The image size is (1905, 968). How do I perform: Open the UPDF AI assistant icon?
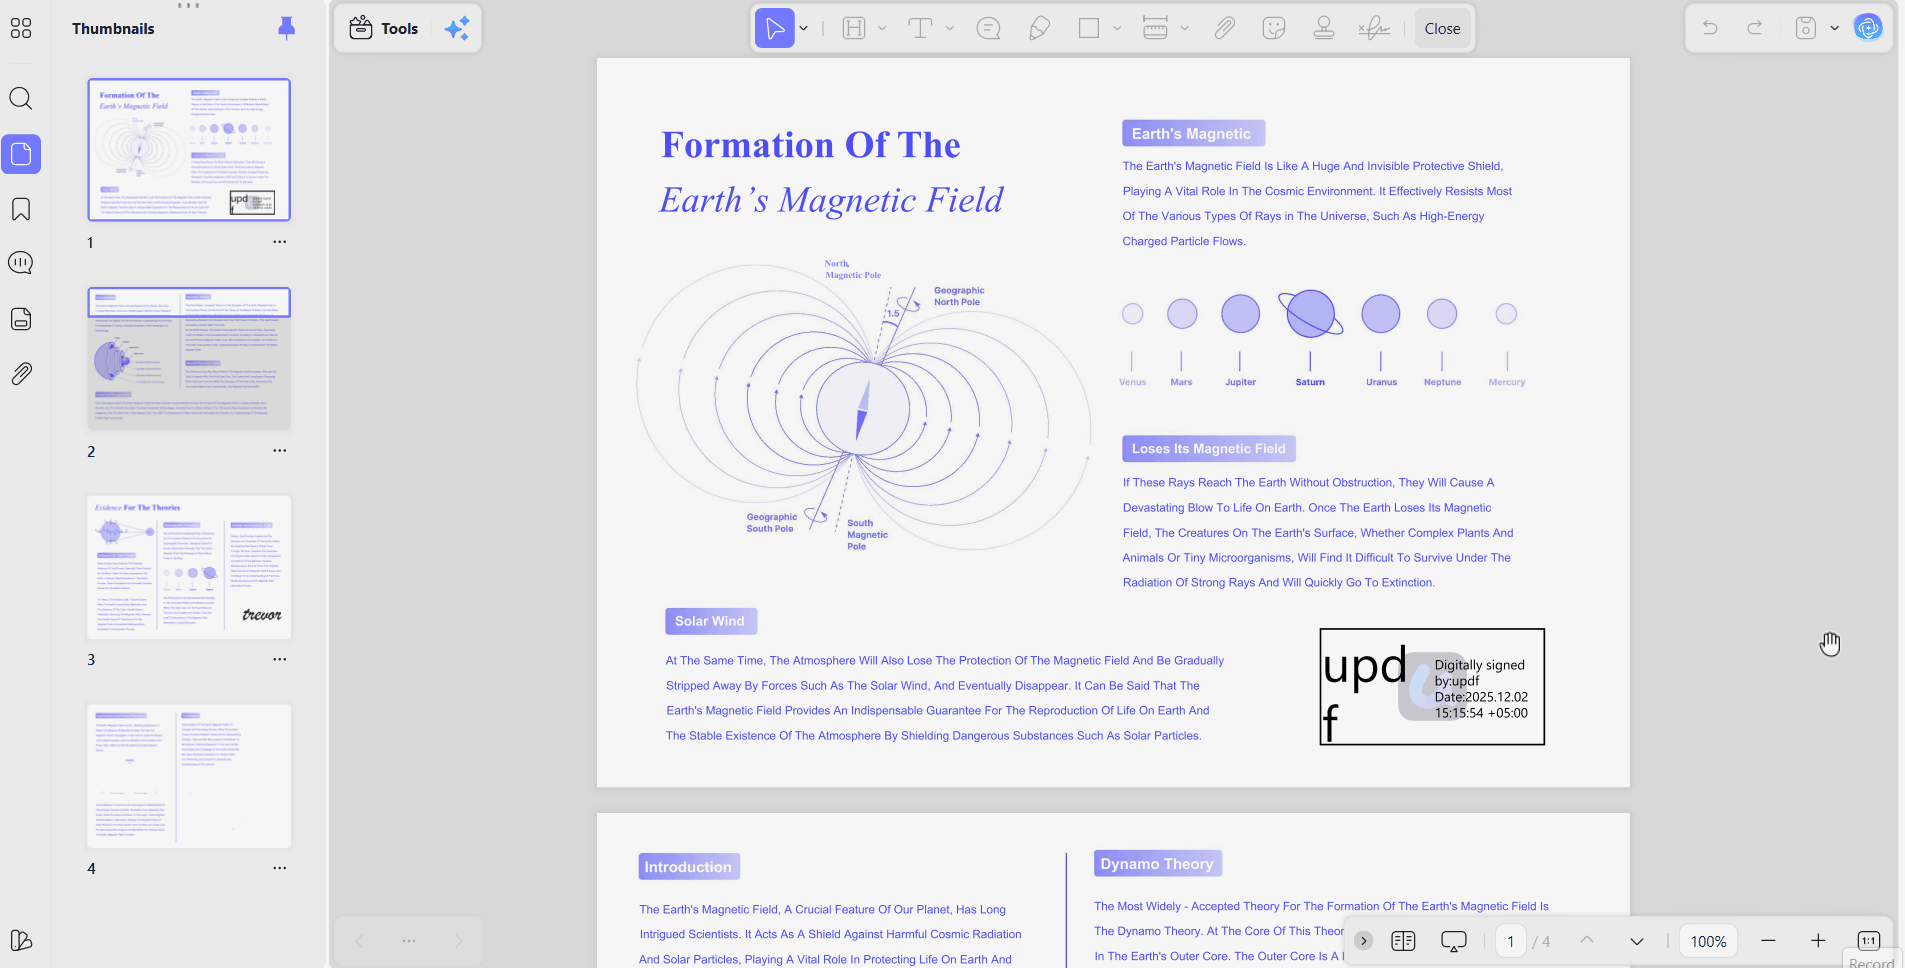[x=1868, y=28]
